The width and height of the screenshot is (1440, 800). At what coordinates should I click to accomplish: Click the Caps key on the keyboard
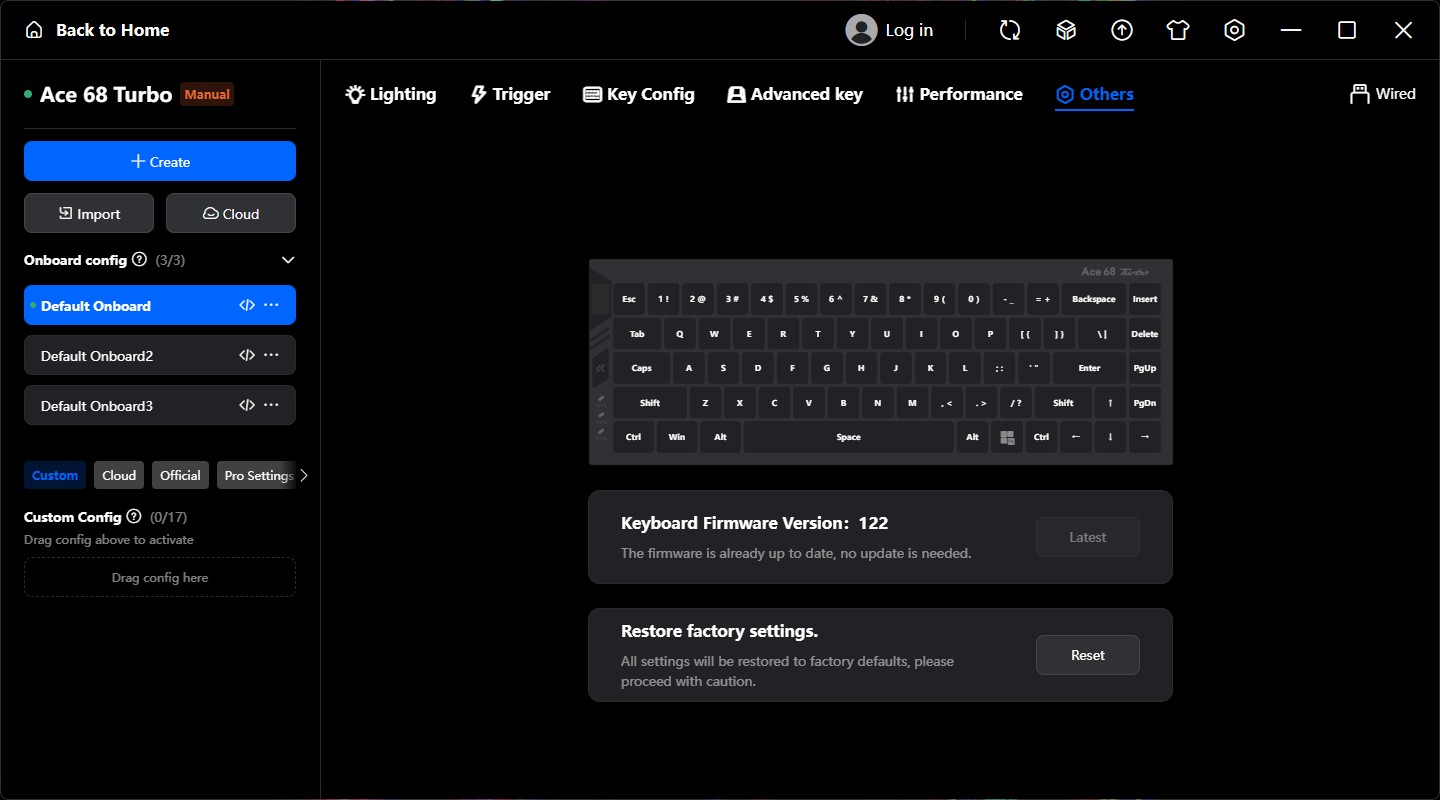642,368
